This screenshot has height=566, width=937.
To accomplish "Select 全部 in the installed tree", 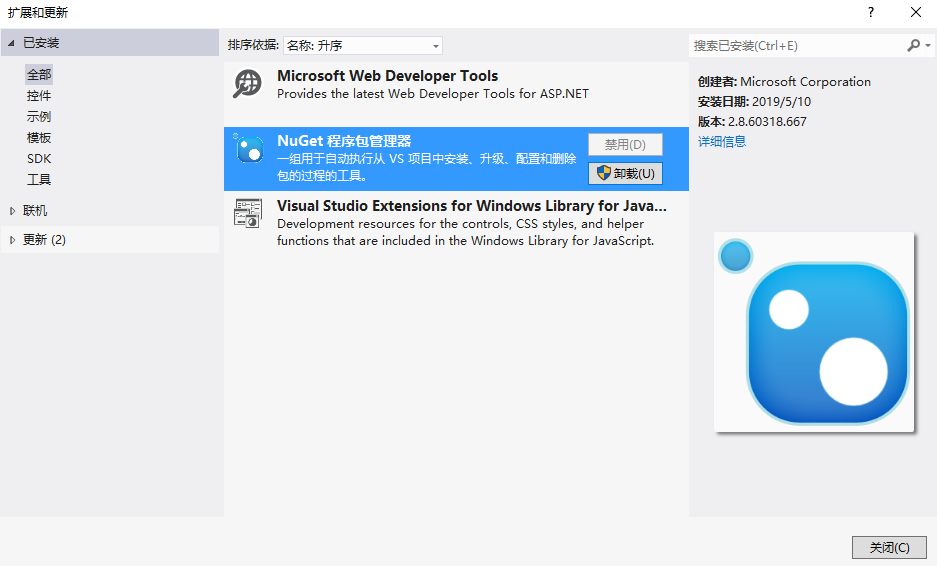I will coord(39,75).
